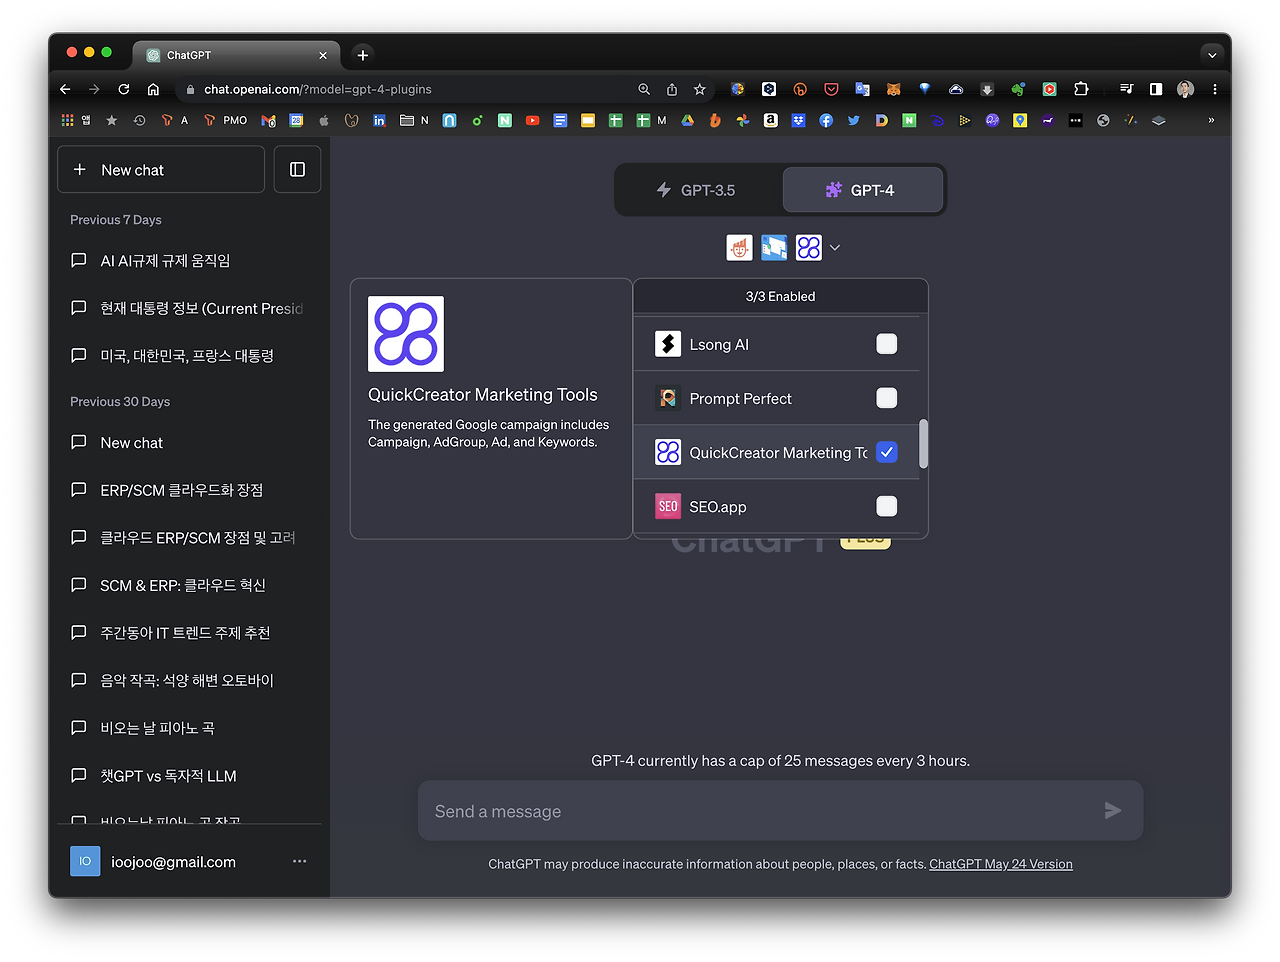Open the Facebook bookmark

pyautogui.click(x=826, y=120)
